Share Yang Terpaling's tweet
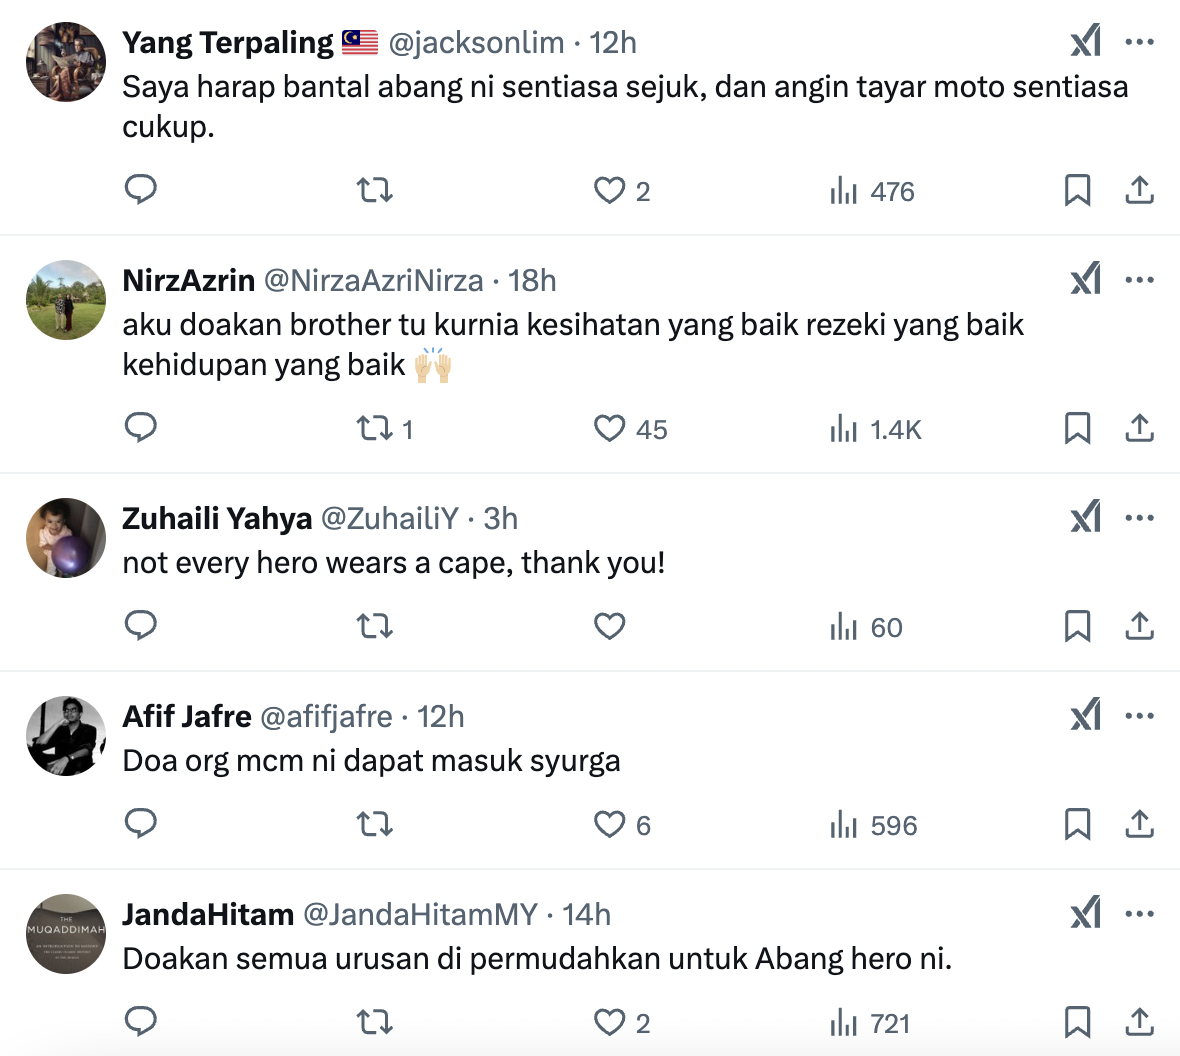Screen dimensions: 1180x1056 1139,190
